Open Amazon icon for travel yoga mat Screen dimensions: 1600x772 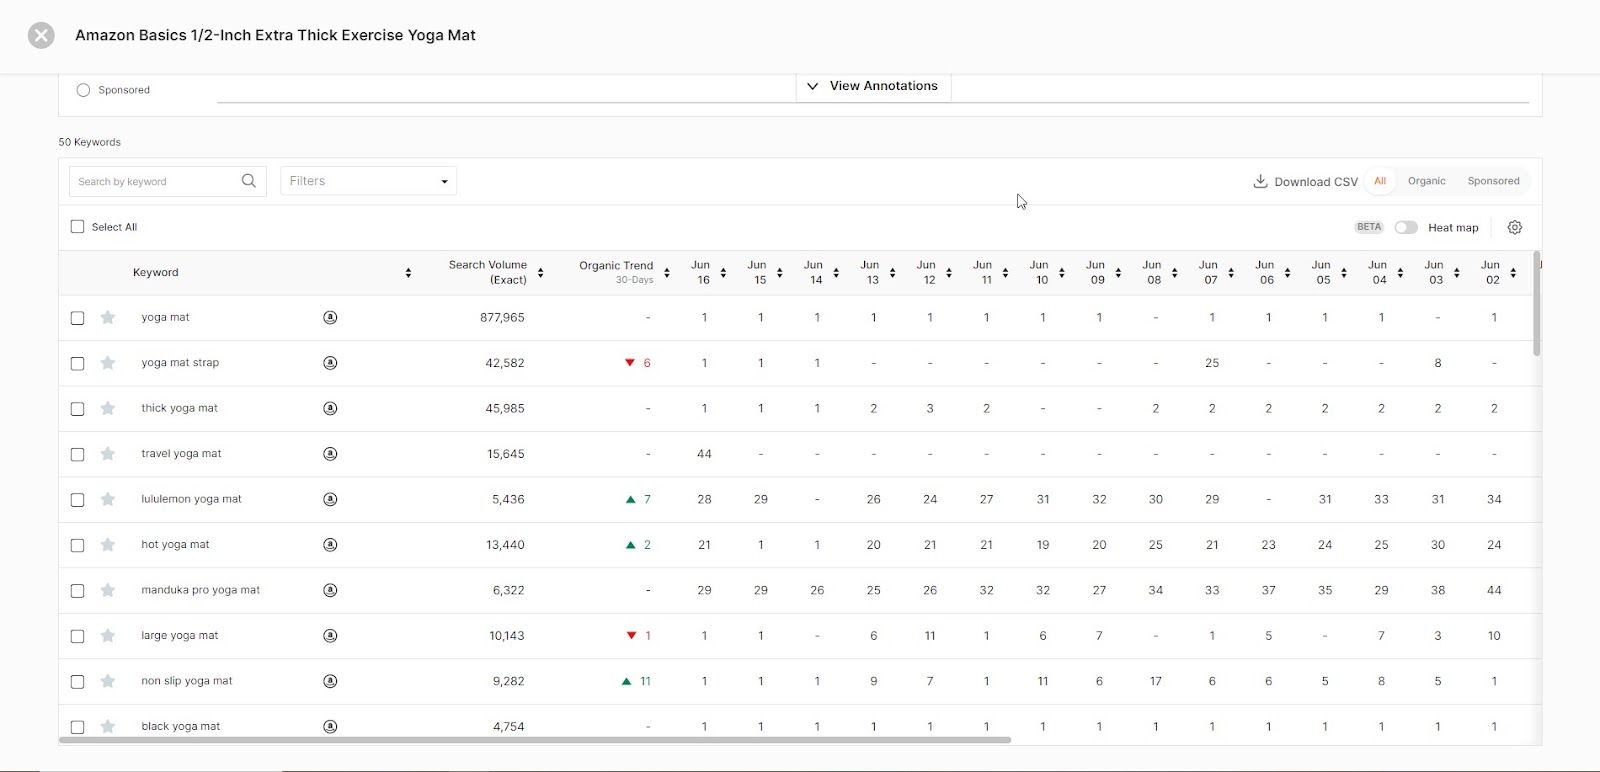pyautogui.click(x=330, y=454)
